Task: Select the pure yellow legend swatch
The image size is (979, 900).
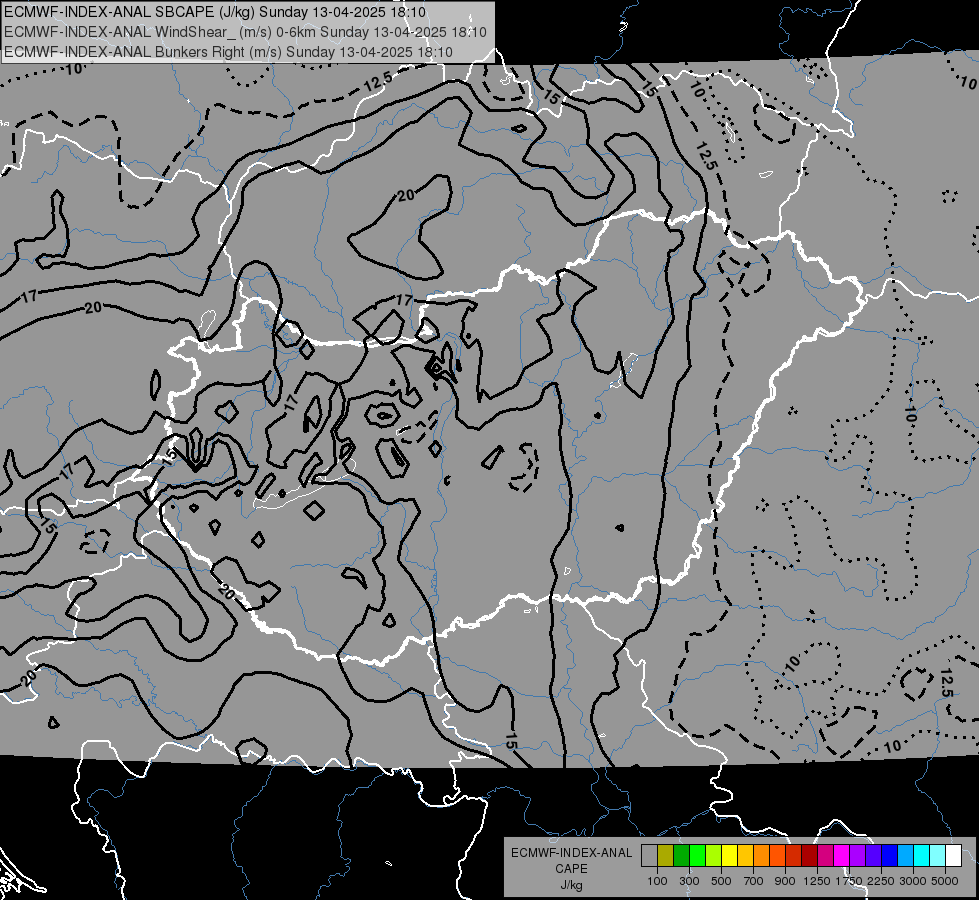Action: click(729, 856)
